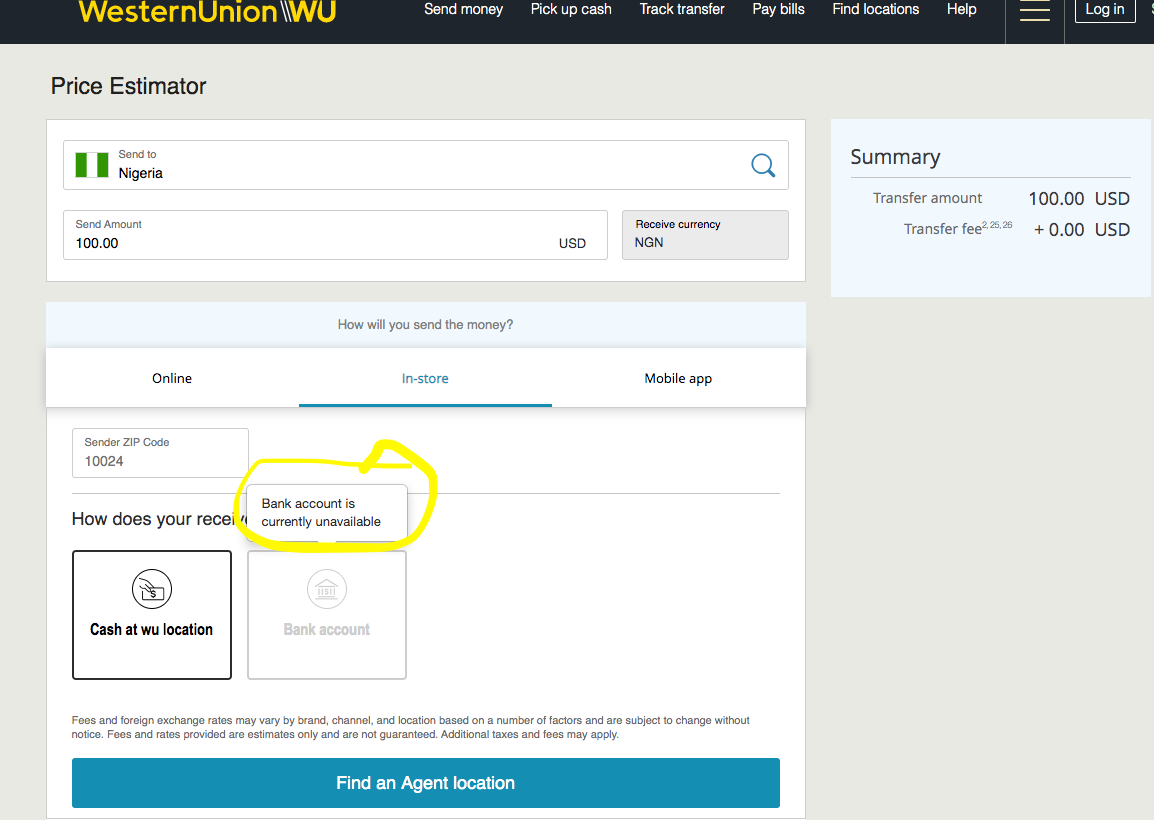Click the search magnifier in Send to field

762,165
